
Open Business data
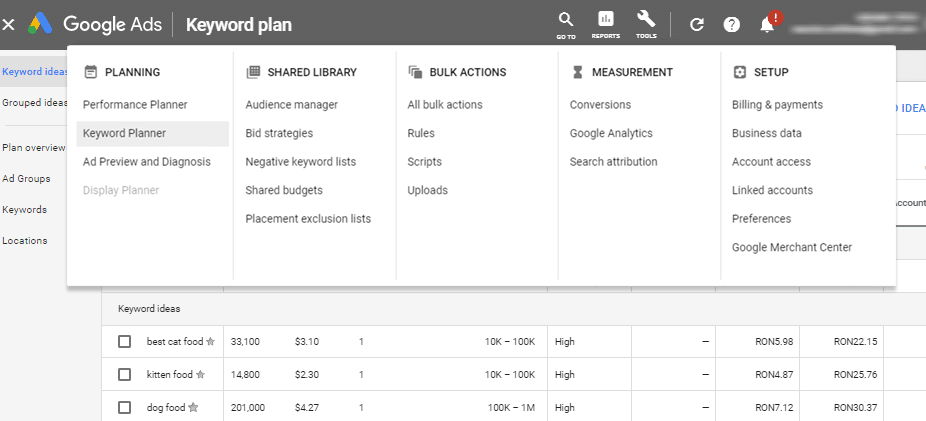tap(767, 133)
